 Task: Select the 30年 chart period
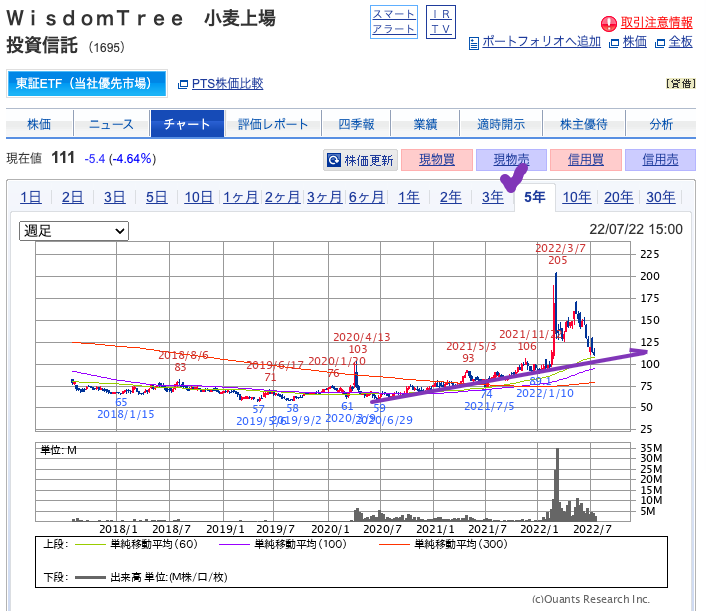[661, 197]
